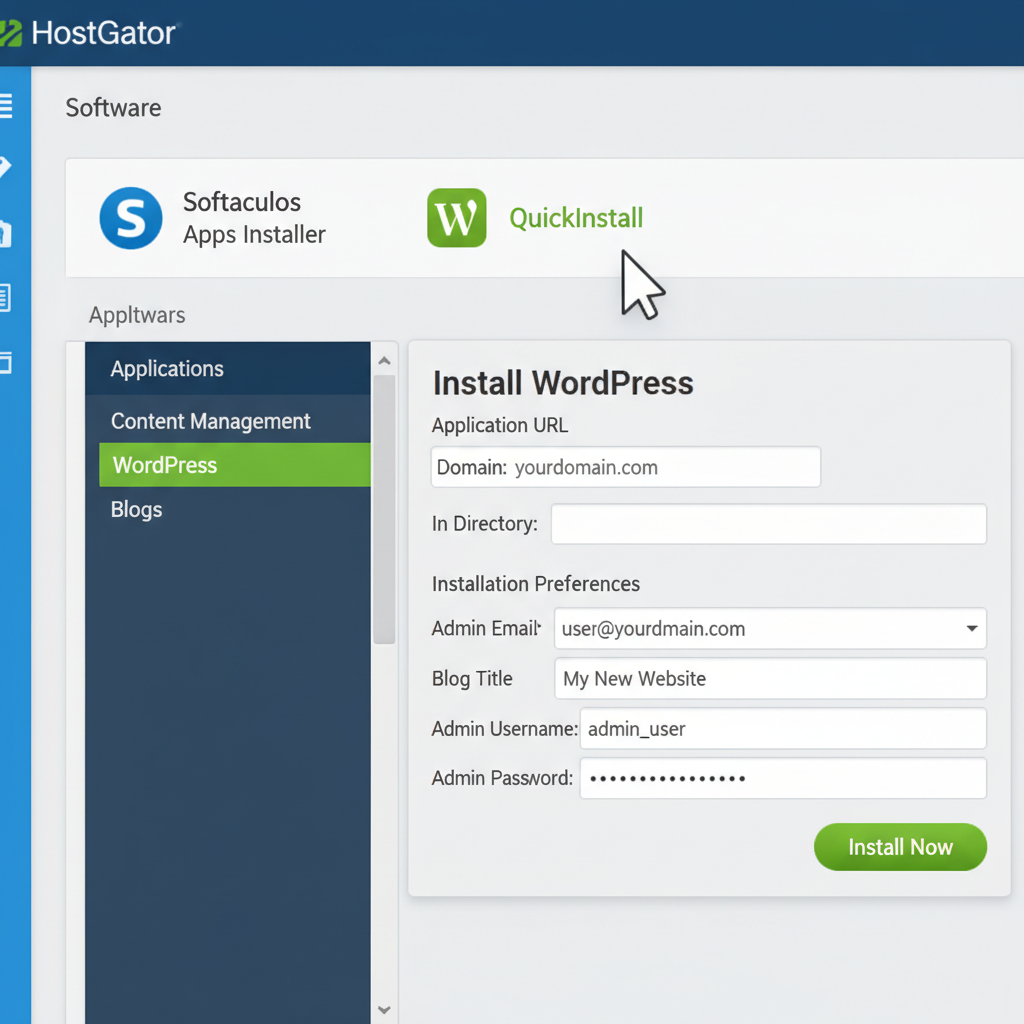Image resolution: width=1024 pixels, height=1024 pixels.
Task: Select the QuickInstall WordPress icon
Action: click(457, 218)
